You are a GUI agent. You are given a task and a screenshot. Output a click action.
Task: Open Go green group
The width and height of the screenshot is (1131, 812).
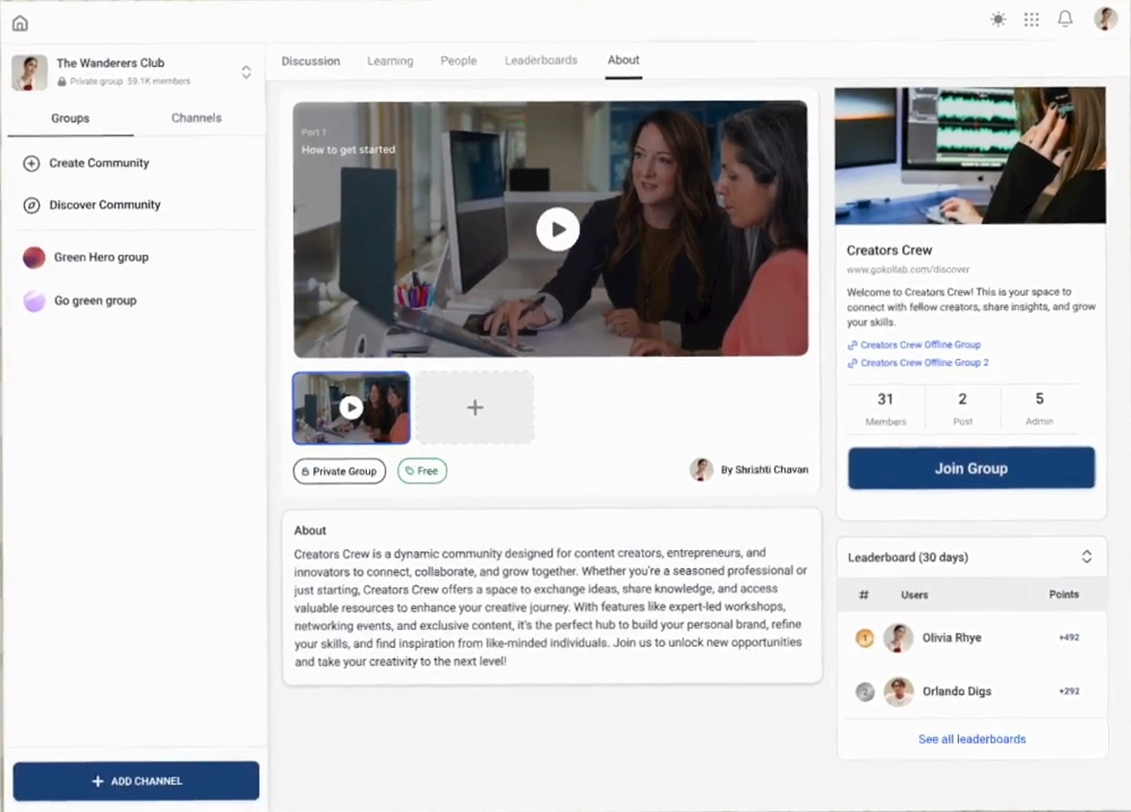[94, 300]
